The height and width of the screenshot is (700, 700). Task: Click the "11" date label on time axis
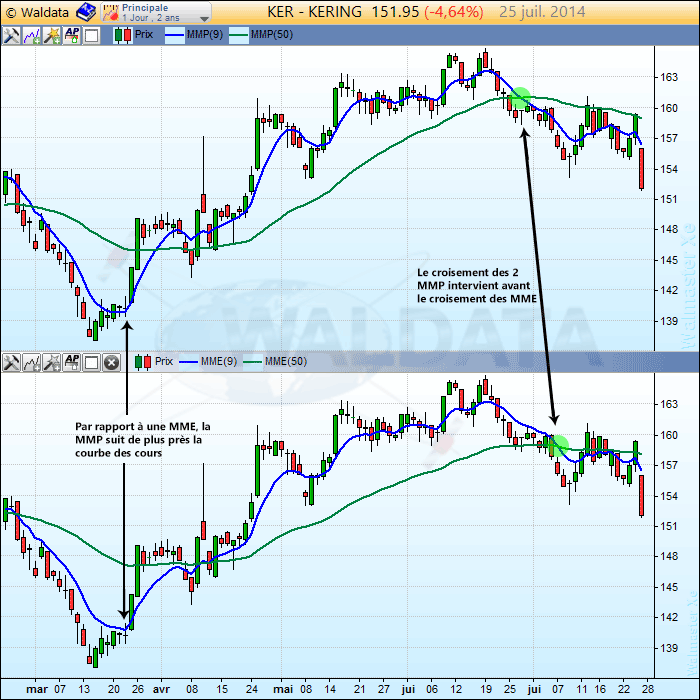(x=582, y=689)
